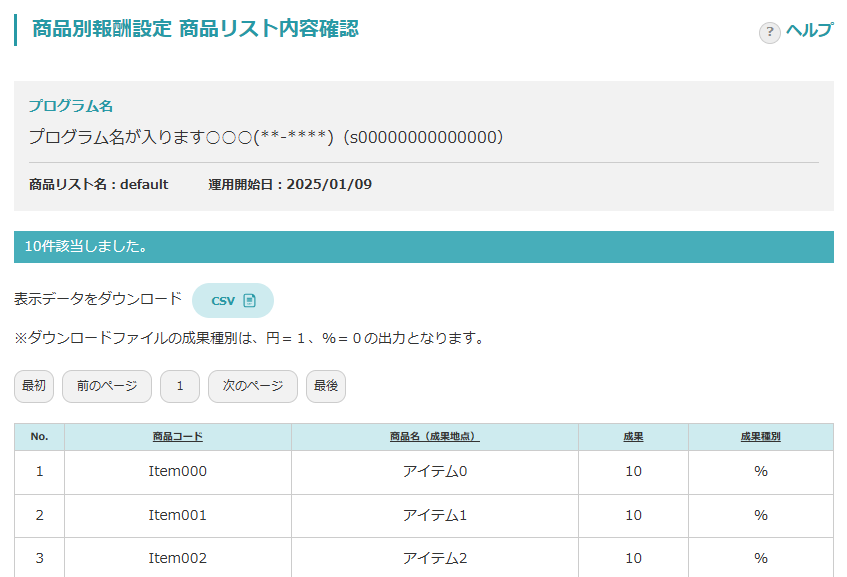This screenshot has height=577, width=847.
Task: Download the displayed data as CSV
Action: tap(232, 300)
